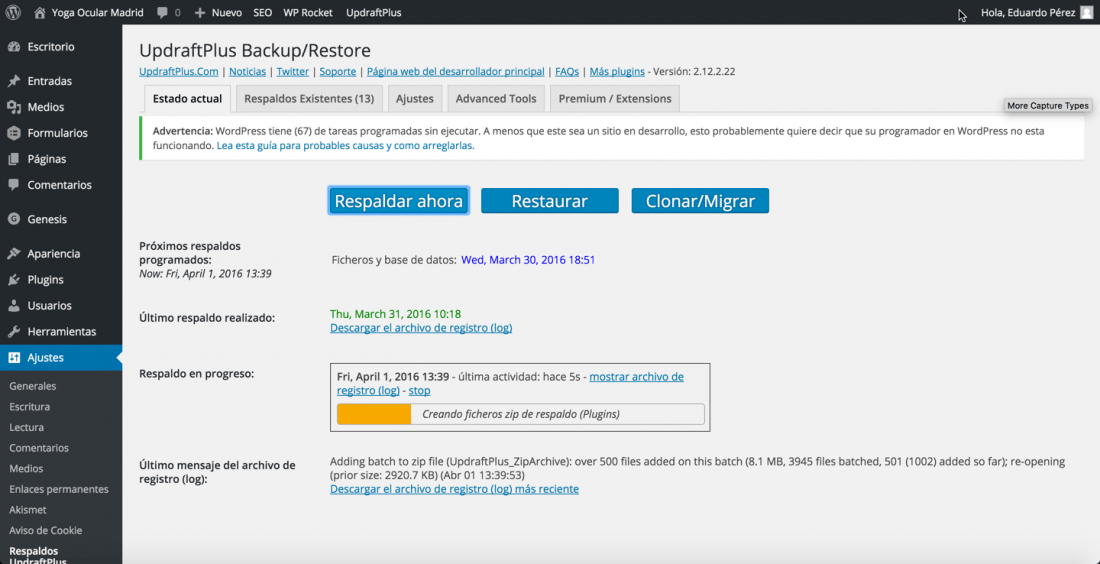Click the Comentarios speech bubble icon in sidebar
Viewport: 1100px width, 564px height.
13,185
